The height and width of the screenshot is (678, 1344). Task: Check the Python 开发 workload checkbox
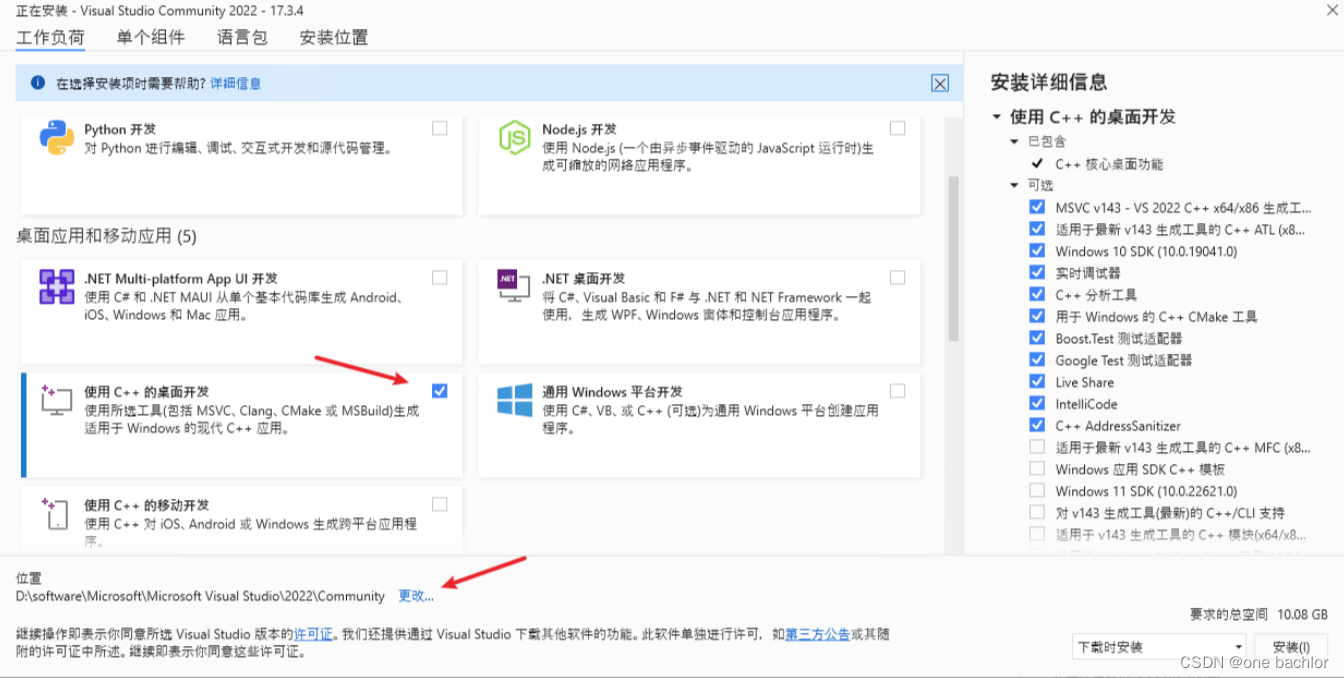point(440,128)
